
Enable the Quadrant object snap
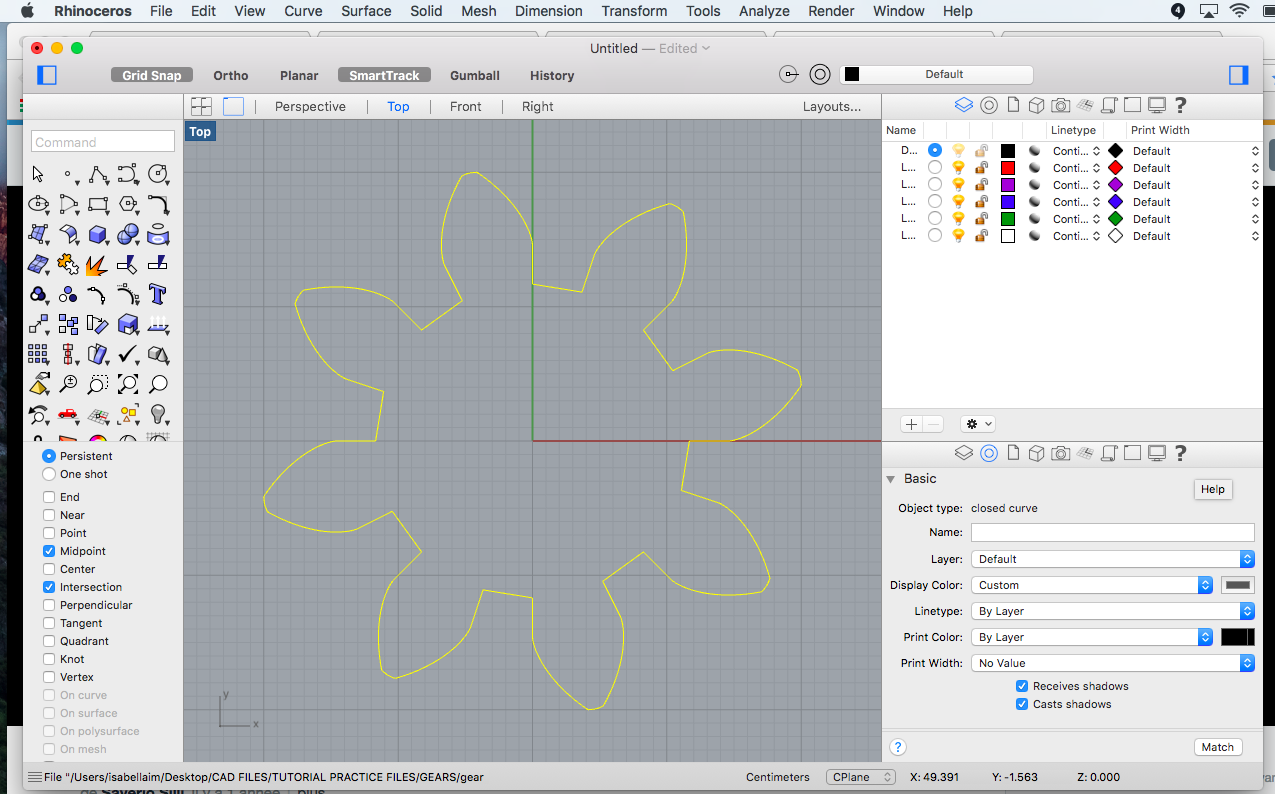[x=49, y=641]
